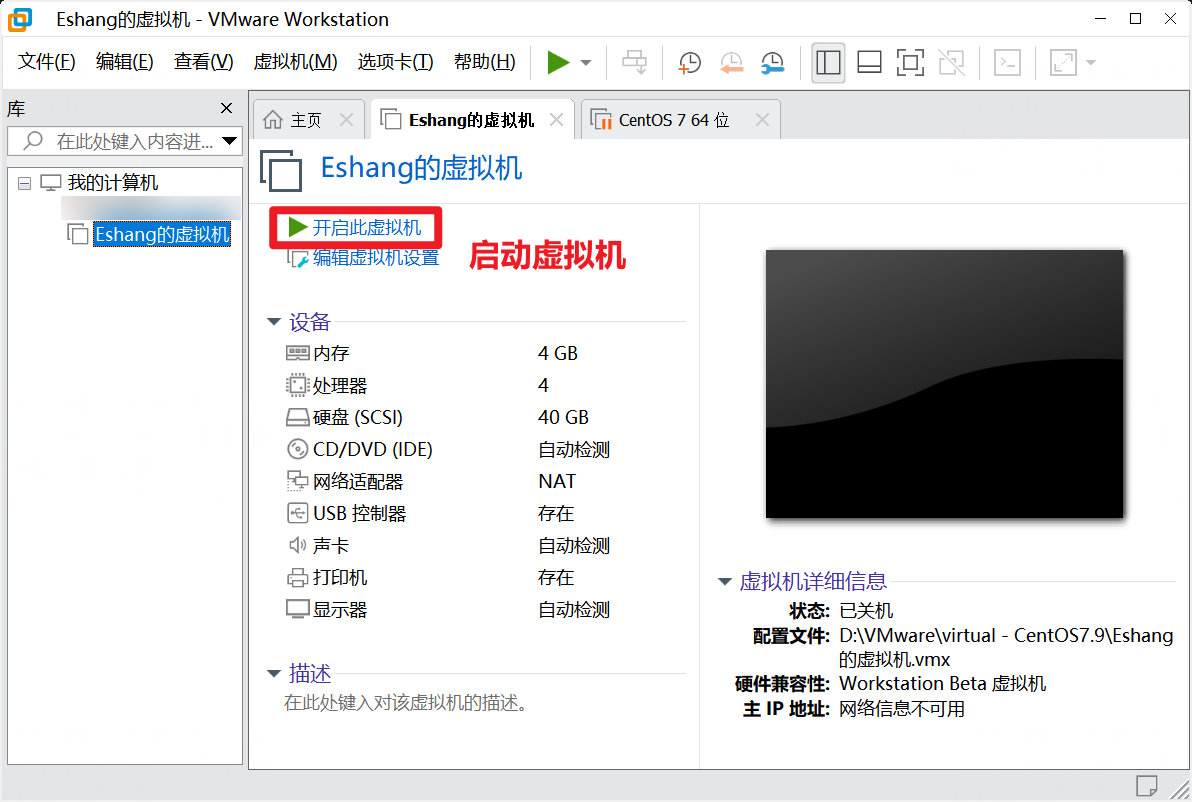Click the Workstation Beta 虚拟机 compatibility text

942,683
